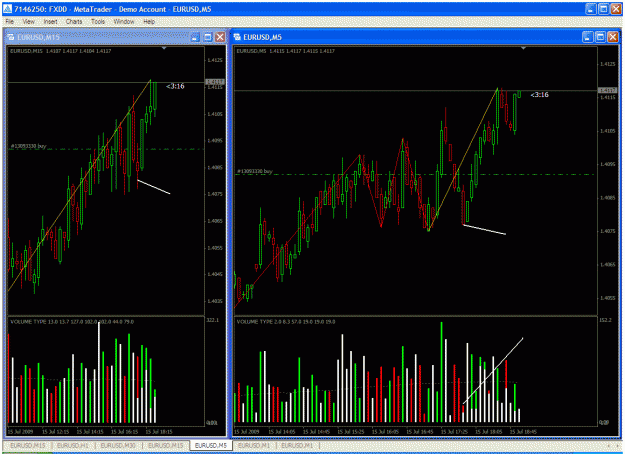
Task: Click the 1.4055 price label on M5 axis
Action: pos(608,298)
